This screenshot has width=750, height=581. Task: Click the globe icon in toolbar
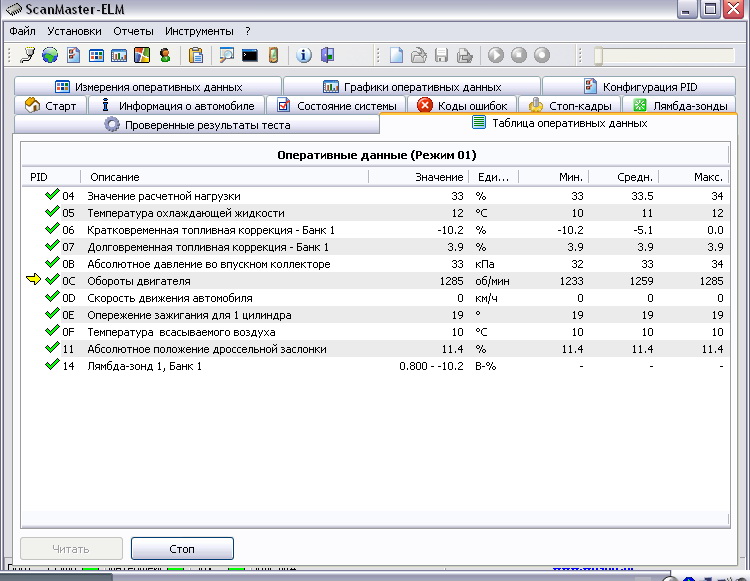[x=49, y=55]
